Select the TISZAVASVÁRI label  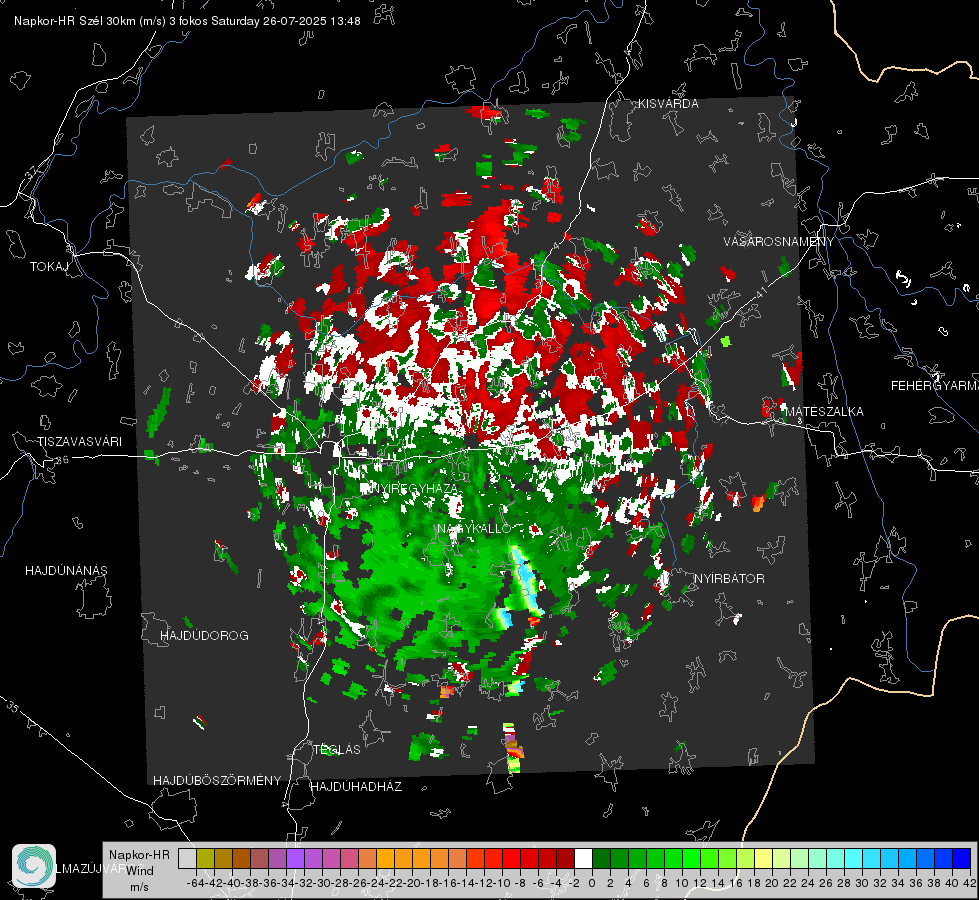(x=79, y=442)
